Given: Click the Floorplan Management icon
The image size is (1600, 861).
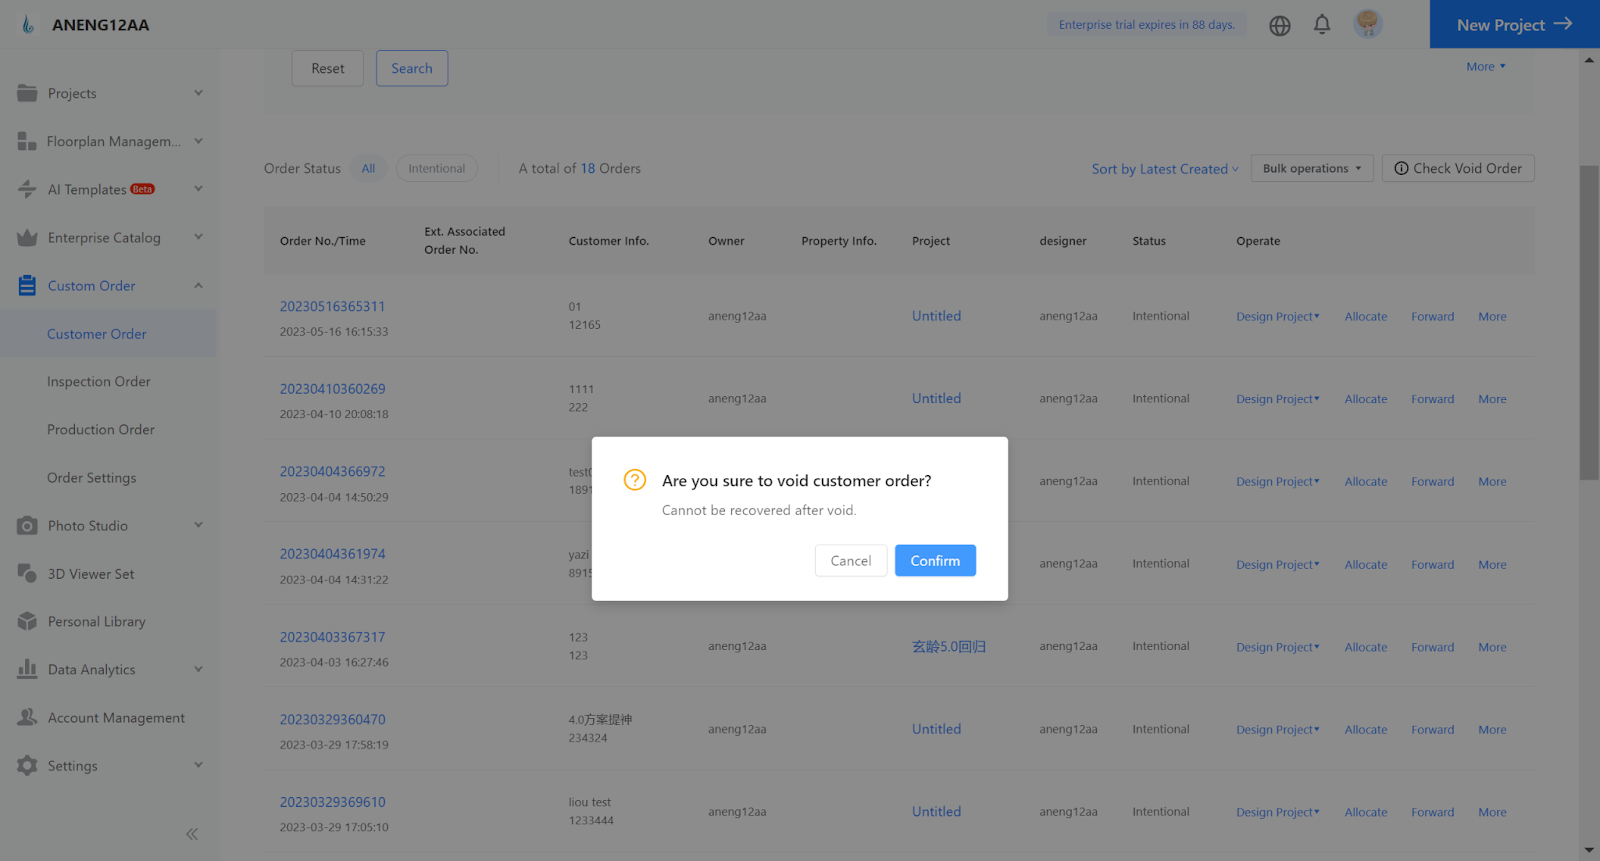Looking at the screenshot, I should tap(27, 141).
